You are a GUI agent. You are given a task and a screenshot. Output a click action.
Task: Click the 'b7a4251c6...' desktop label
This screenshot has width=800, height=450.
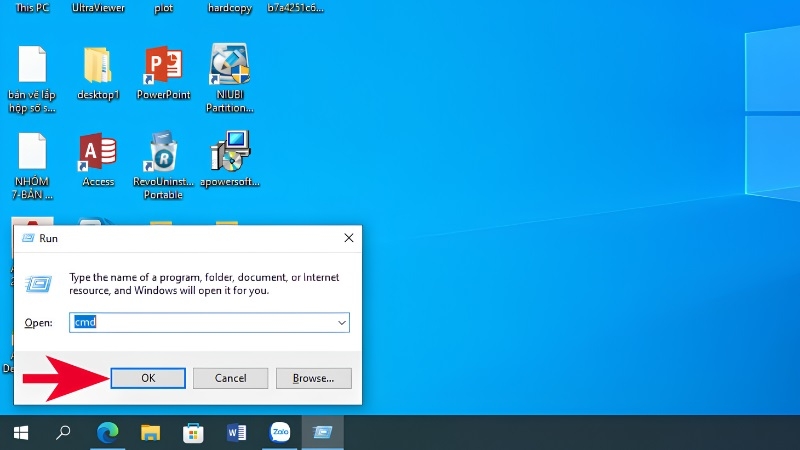click(295, 8)
